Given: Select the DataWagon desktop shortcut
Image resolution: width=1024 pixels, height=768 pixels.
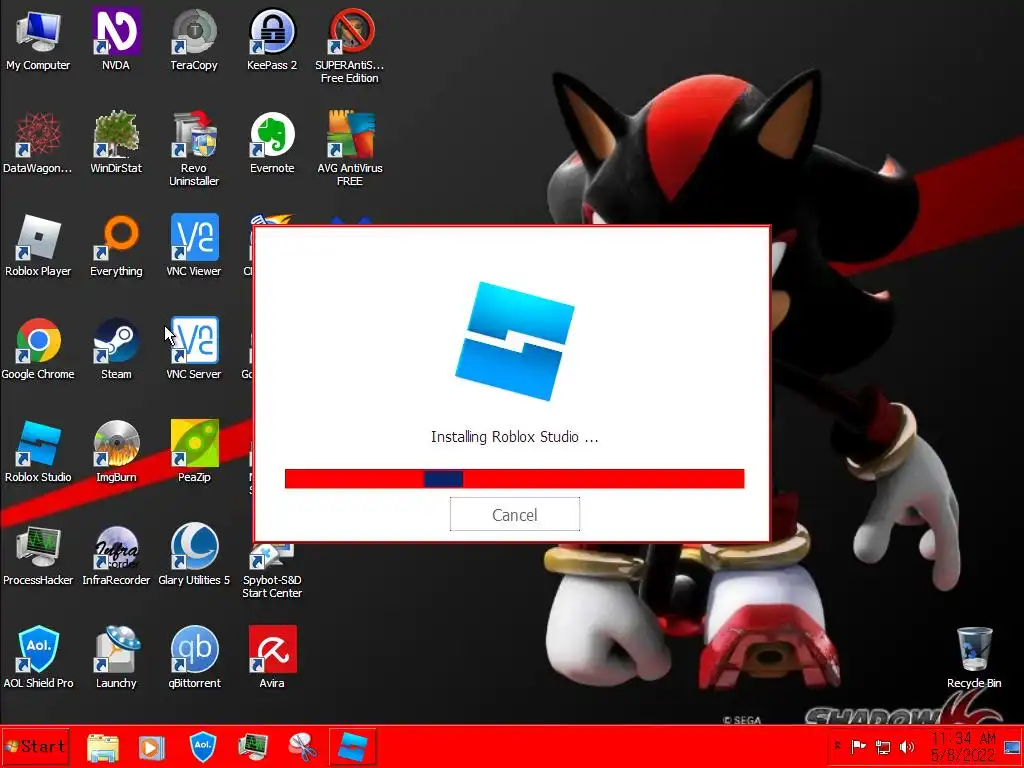Looking at the screenshot, I should point(38,144).
